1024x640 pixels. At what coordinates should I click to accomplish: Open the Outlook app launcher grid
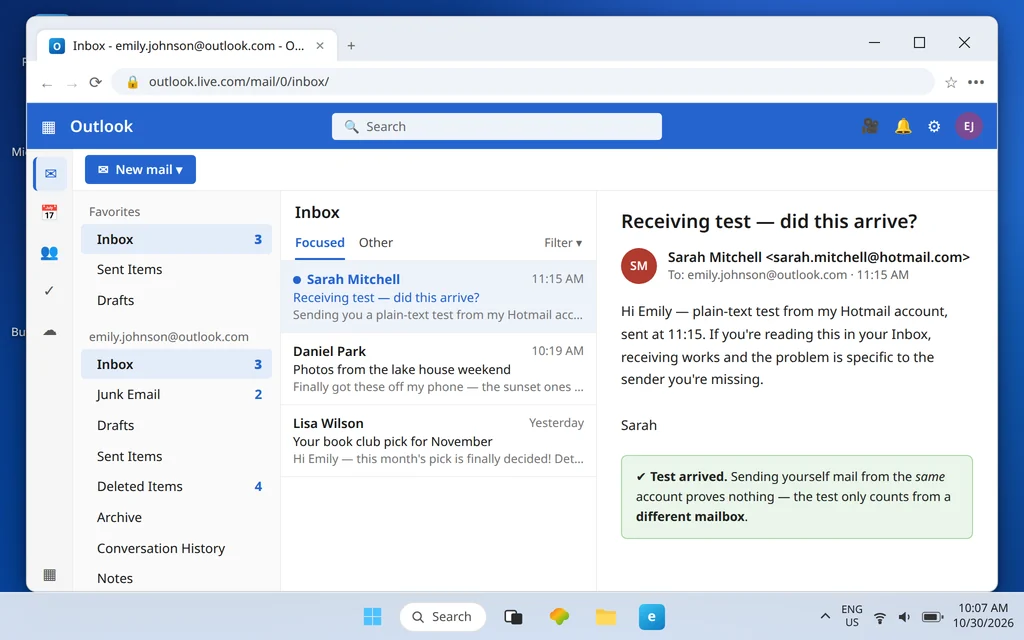[48, 127]
